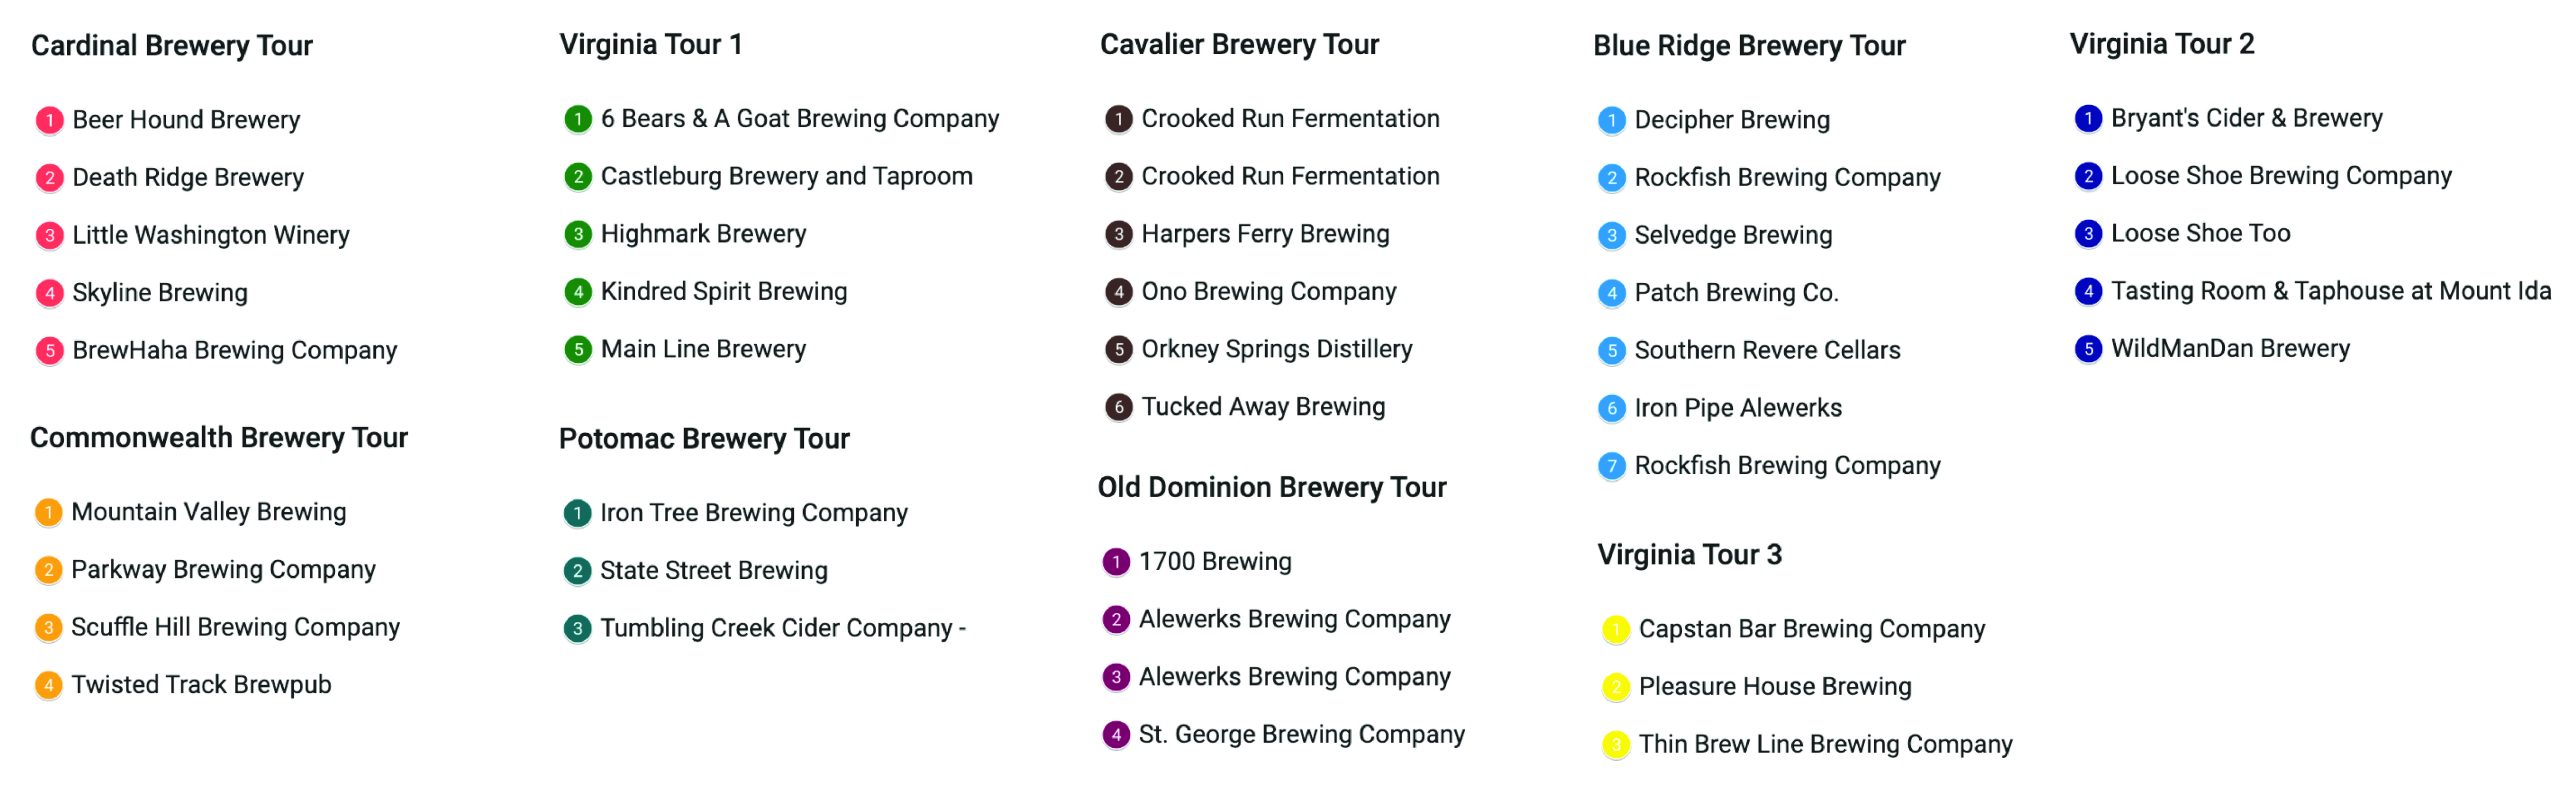This screenshot has height=786, width=2560.
Task: Click the Cardinal Brewery Tour heading
Action: [x=172, y=46]
